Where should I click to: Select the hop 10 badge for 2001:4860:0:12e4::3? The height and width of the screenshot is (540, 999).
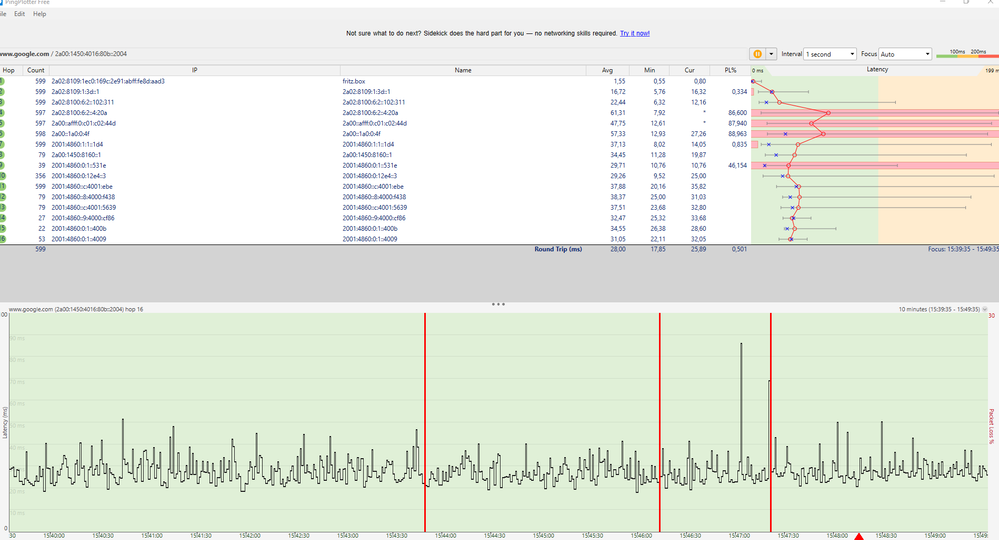(x=2, y=176)
